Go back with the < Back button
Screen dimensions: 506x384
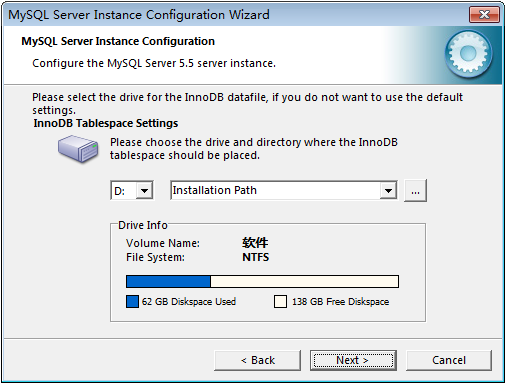tap(257, 360)
